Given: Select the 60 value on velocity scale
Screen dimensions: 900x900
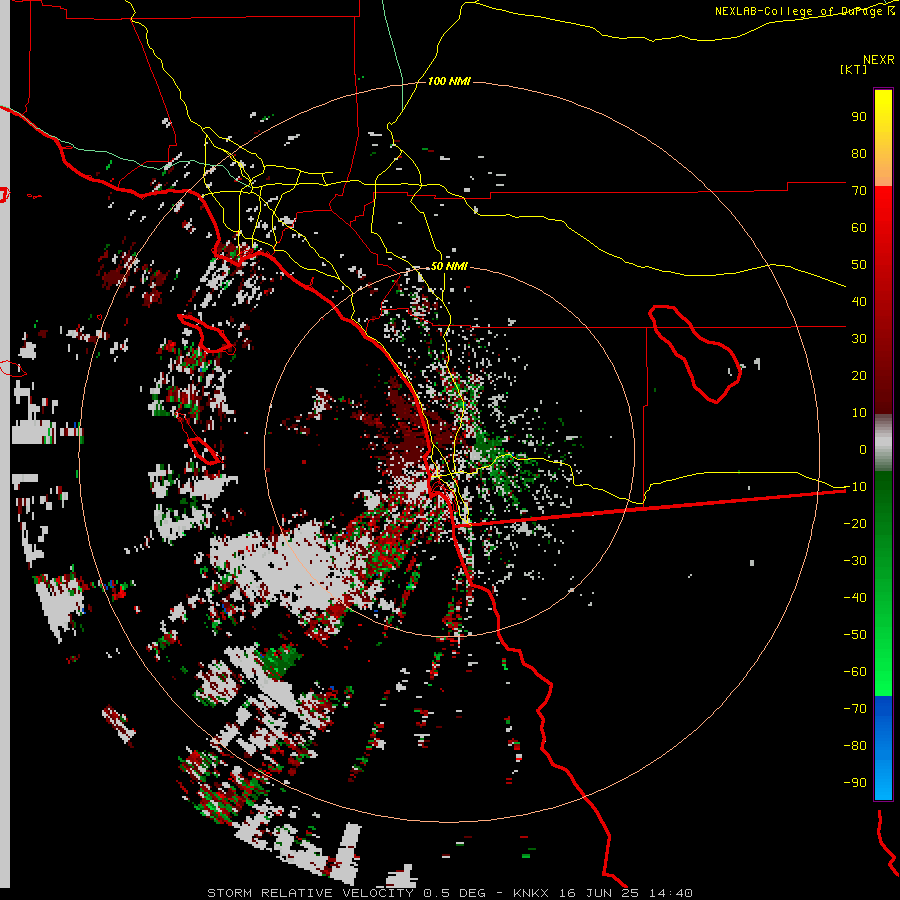Looking at the screenshot, I should point(859,227).
